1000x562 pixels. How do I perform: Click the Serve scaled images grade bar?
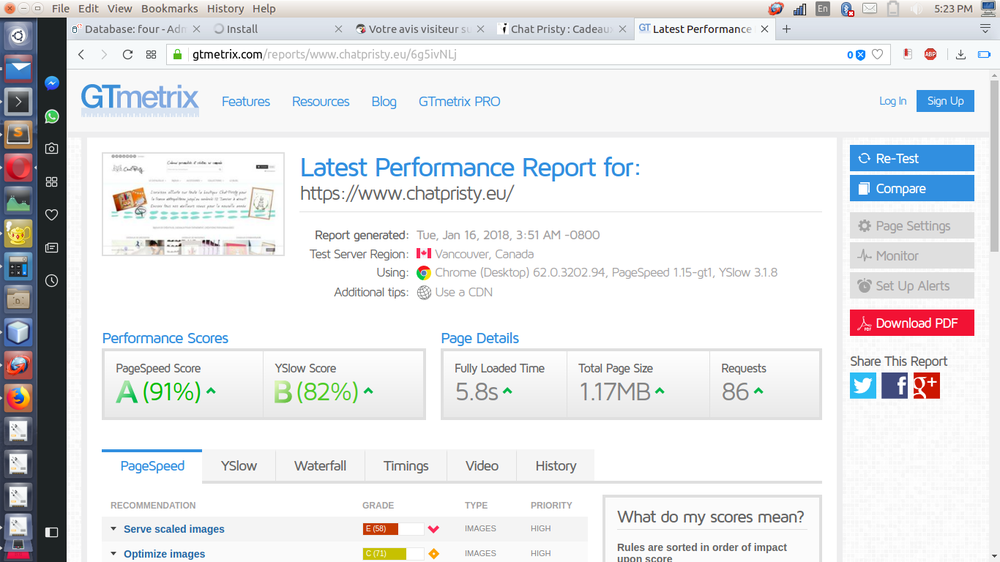(x=393, y=529)
